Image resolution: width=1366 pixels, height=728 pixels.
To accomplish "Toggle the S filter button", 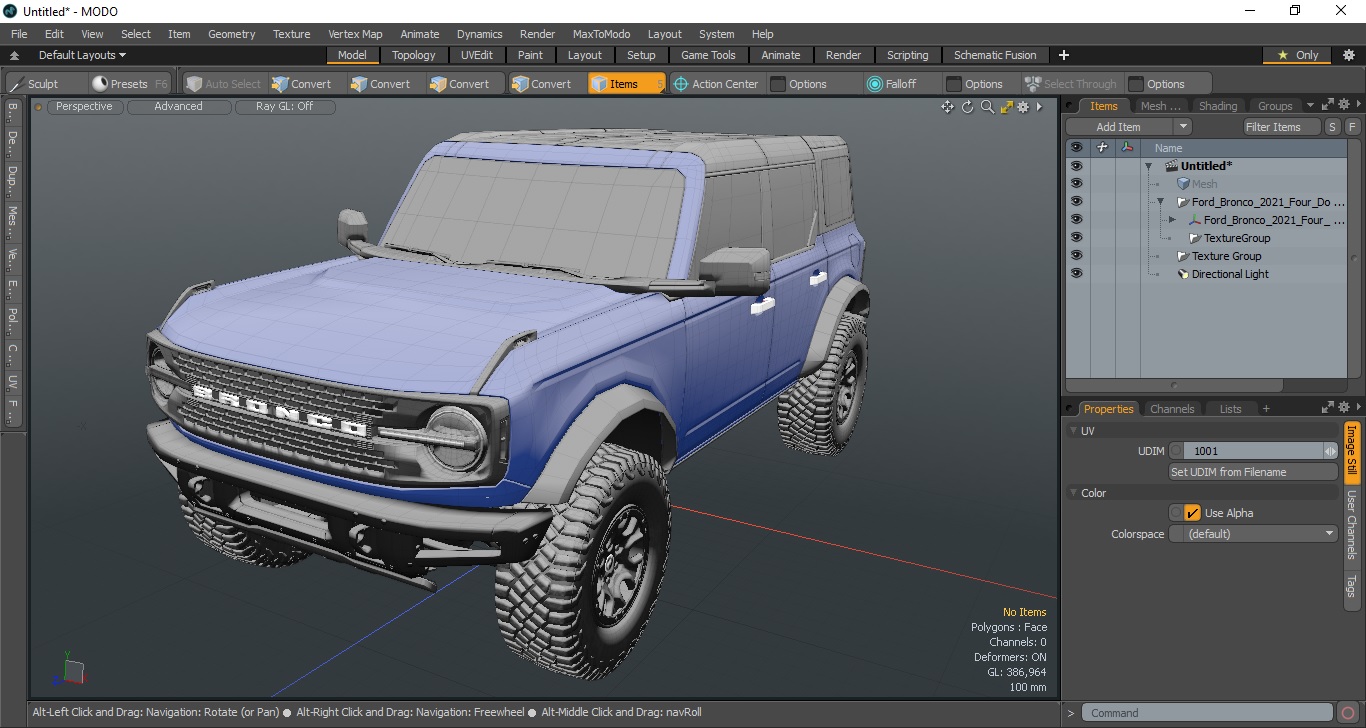I will point(1332,127).
